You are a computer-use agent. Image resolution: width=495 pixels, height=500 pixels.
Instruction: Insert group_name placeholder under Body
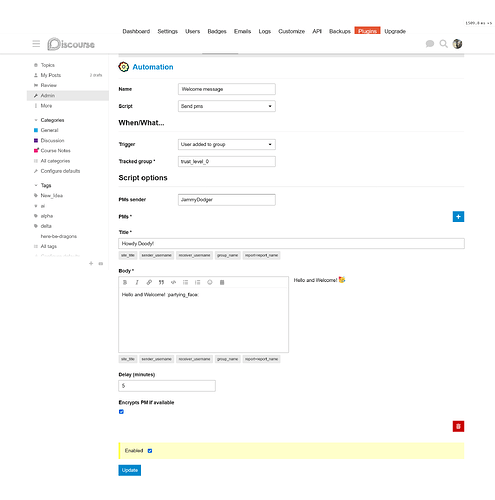pos(228,359)
